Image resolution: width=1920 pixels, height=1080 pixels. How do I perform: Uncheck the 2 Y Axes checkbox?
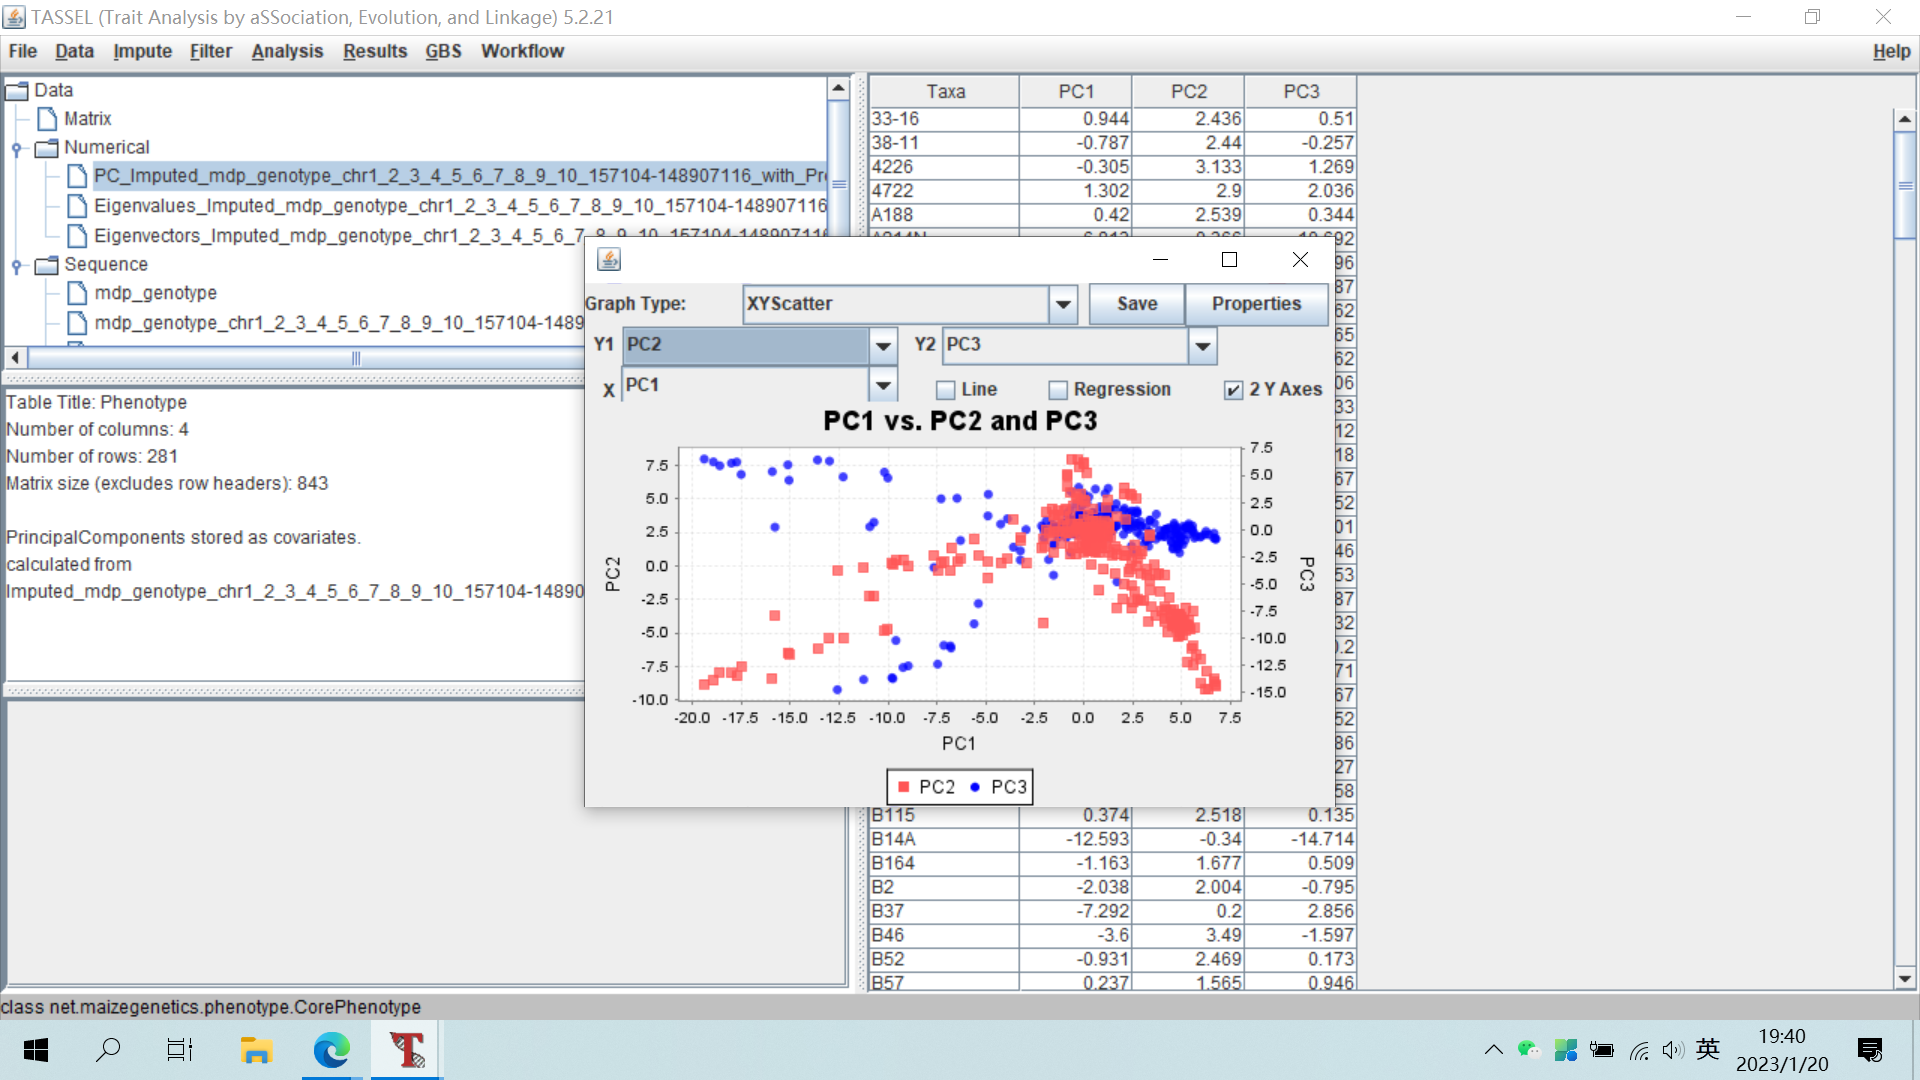tap(1234, 390)
